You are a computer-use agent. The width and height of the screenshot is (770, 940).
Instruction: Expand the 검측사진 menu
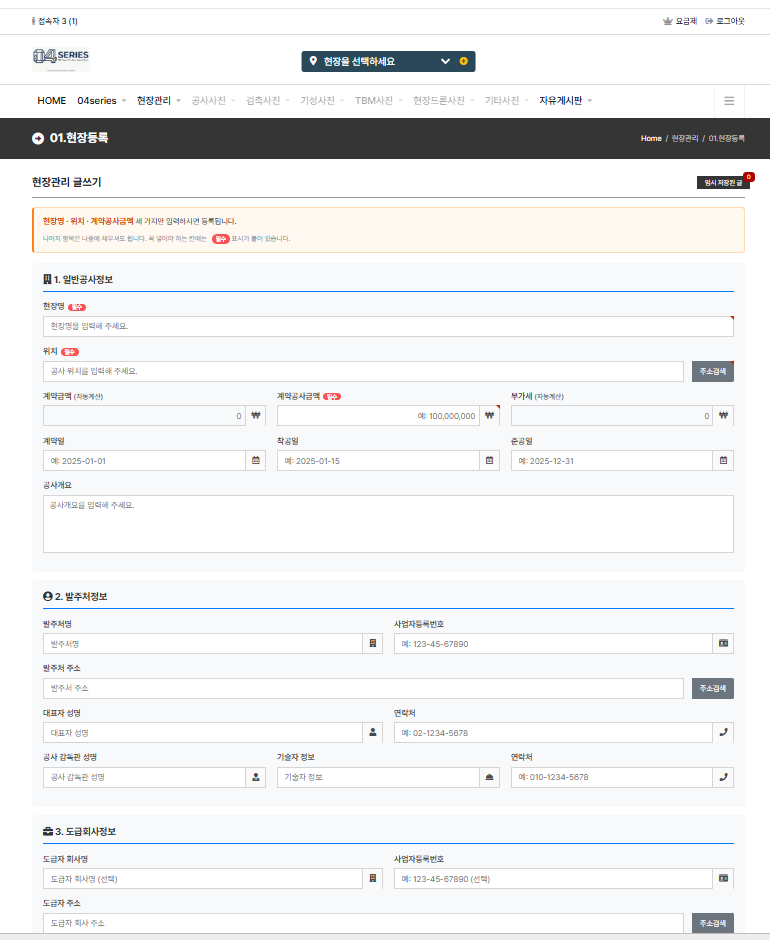[267, 101]
